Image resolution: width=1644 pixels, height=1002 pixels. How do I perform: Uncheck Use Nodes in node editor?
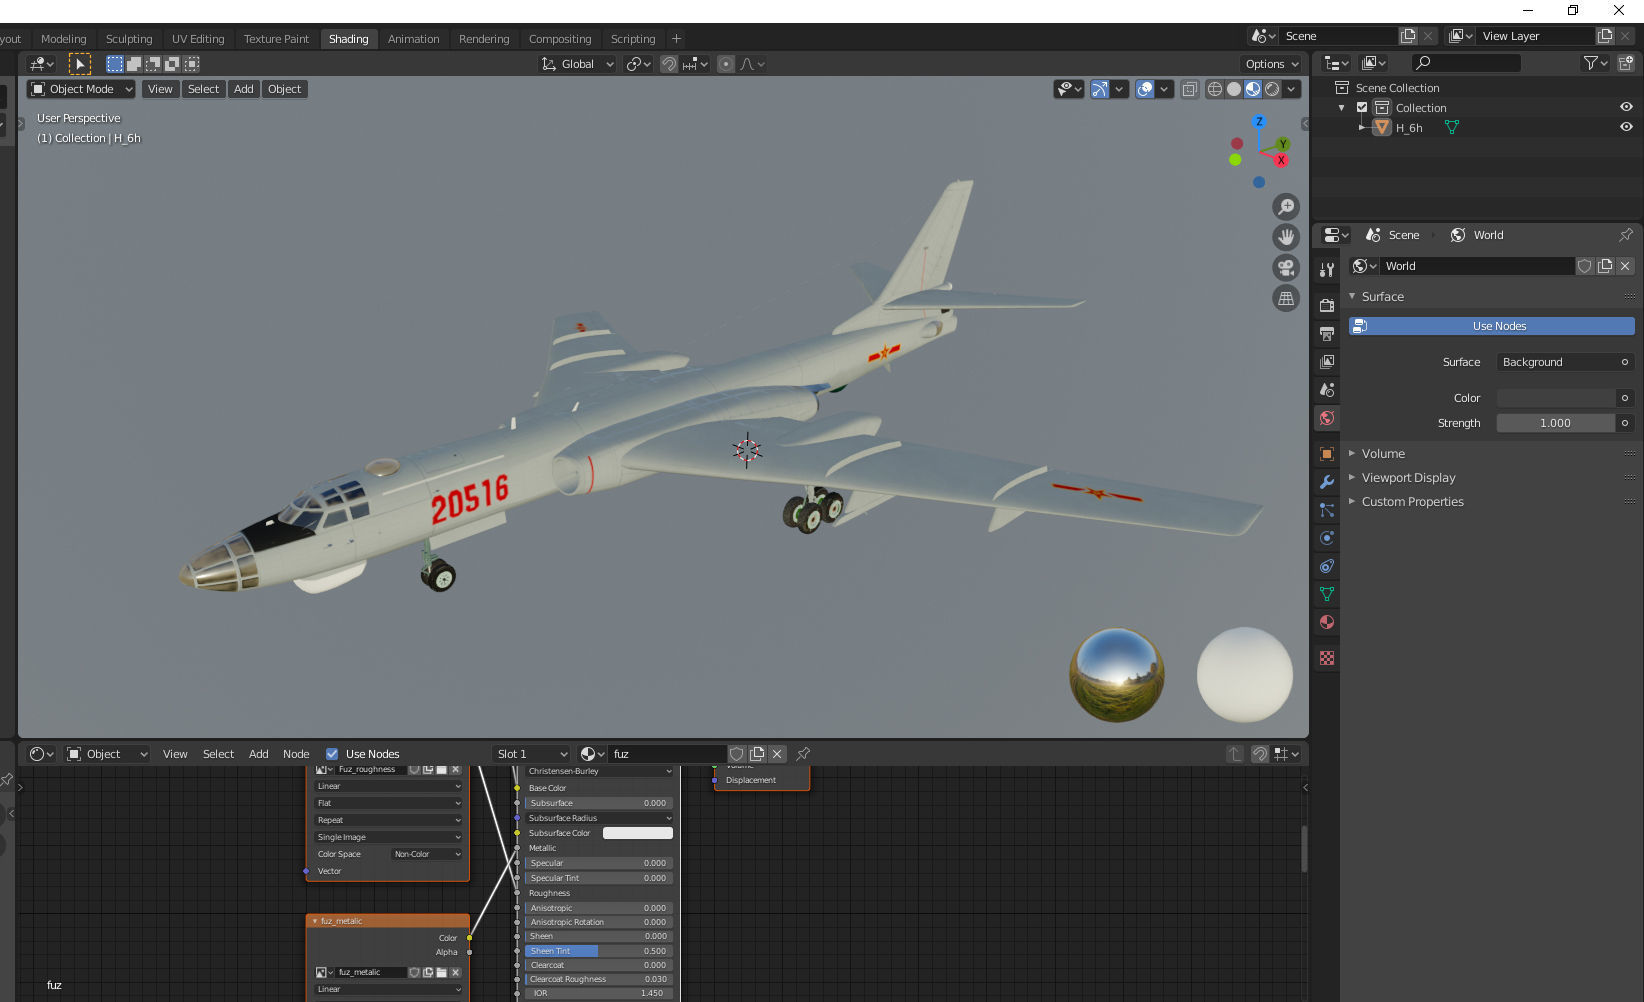332,754
